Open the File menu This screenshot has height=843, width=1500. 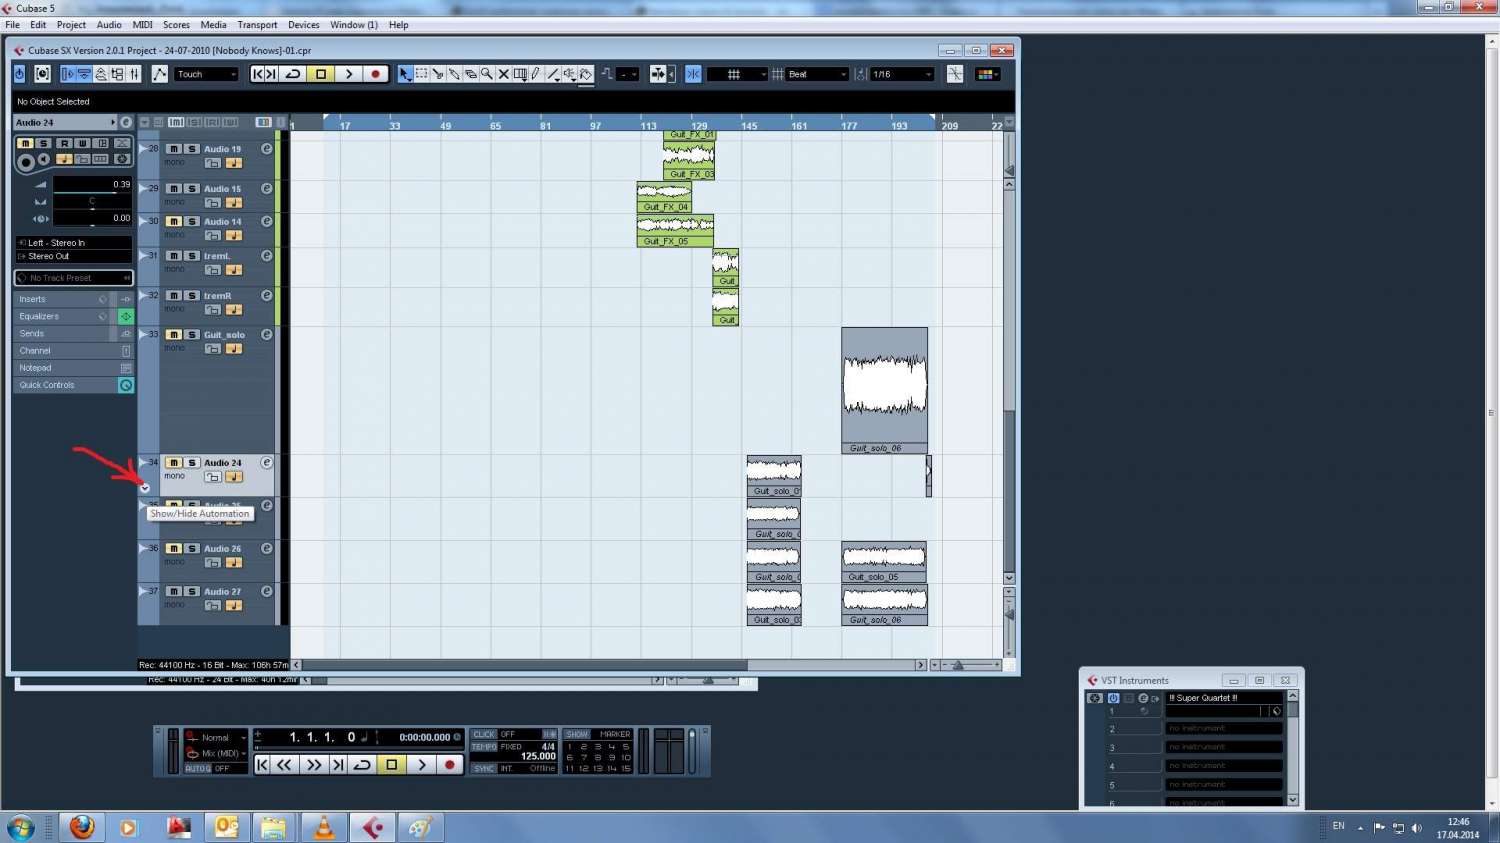click(12, 25)
